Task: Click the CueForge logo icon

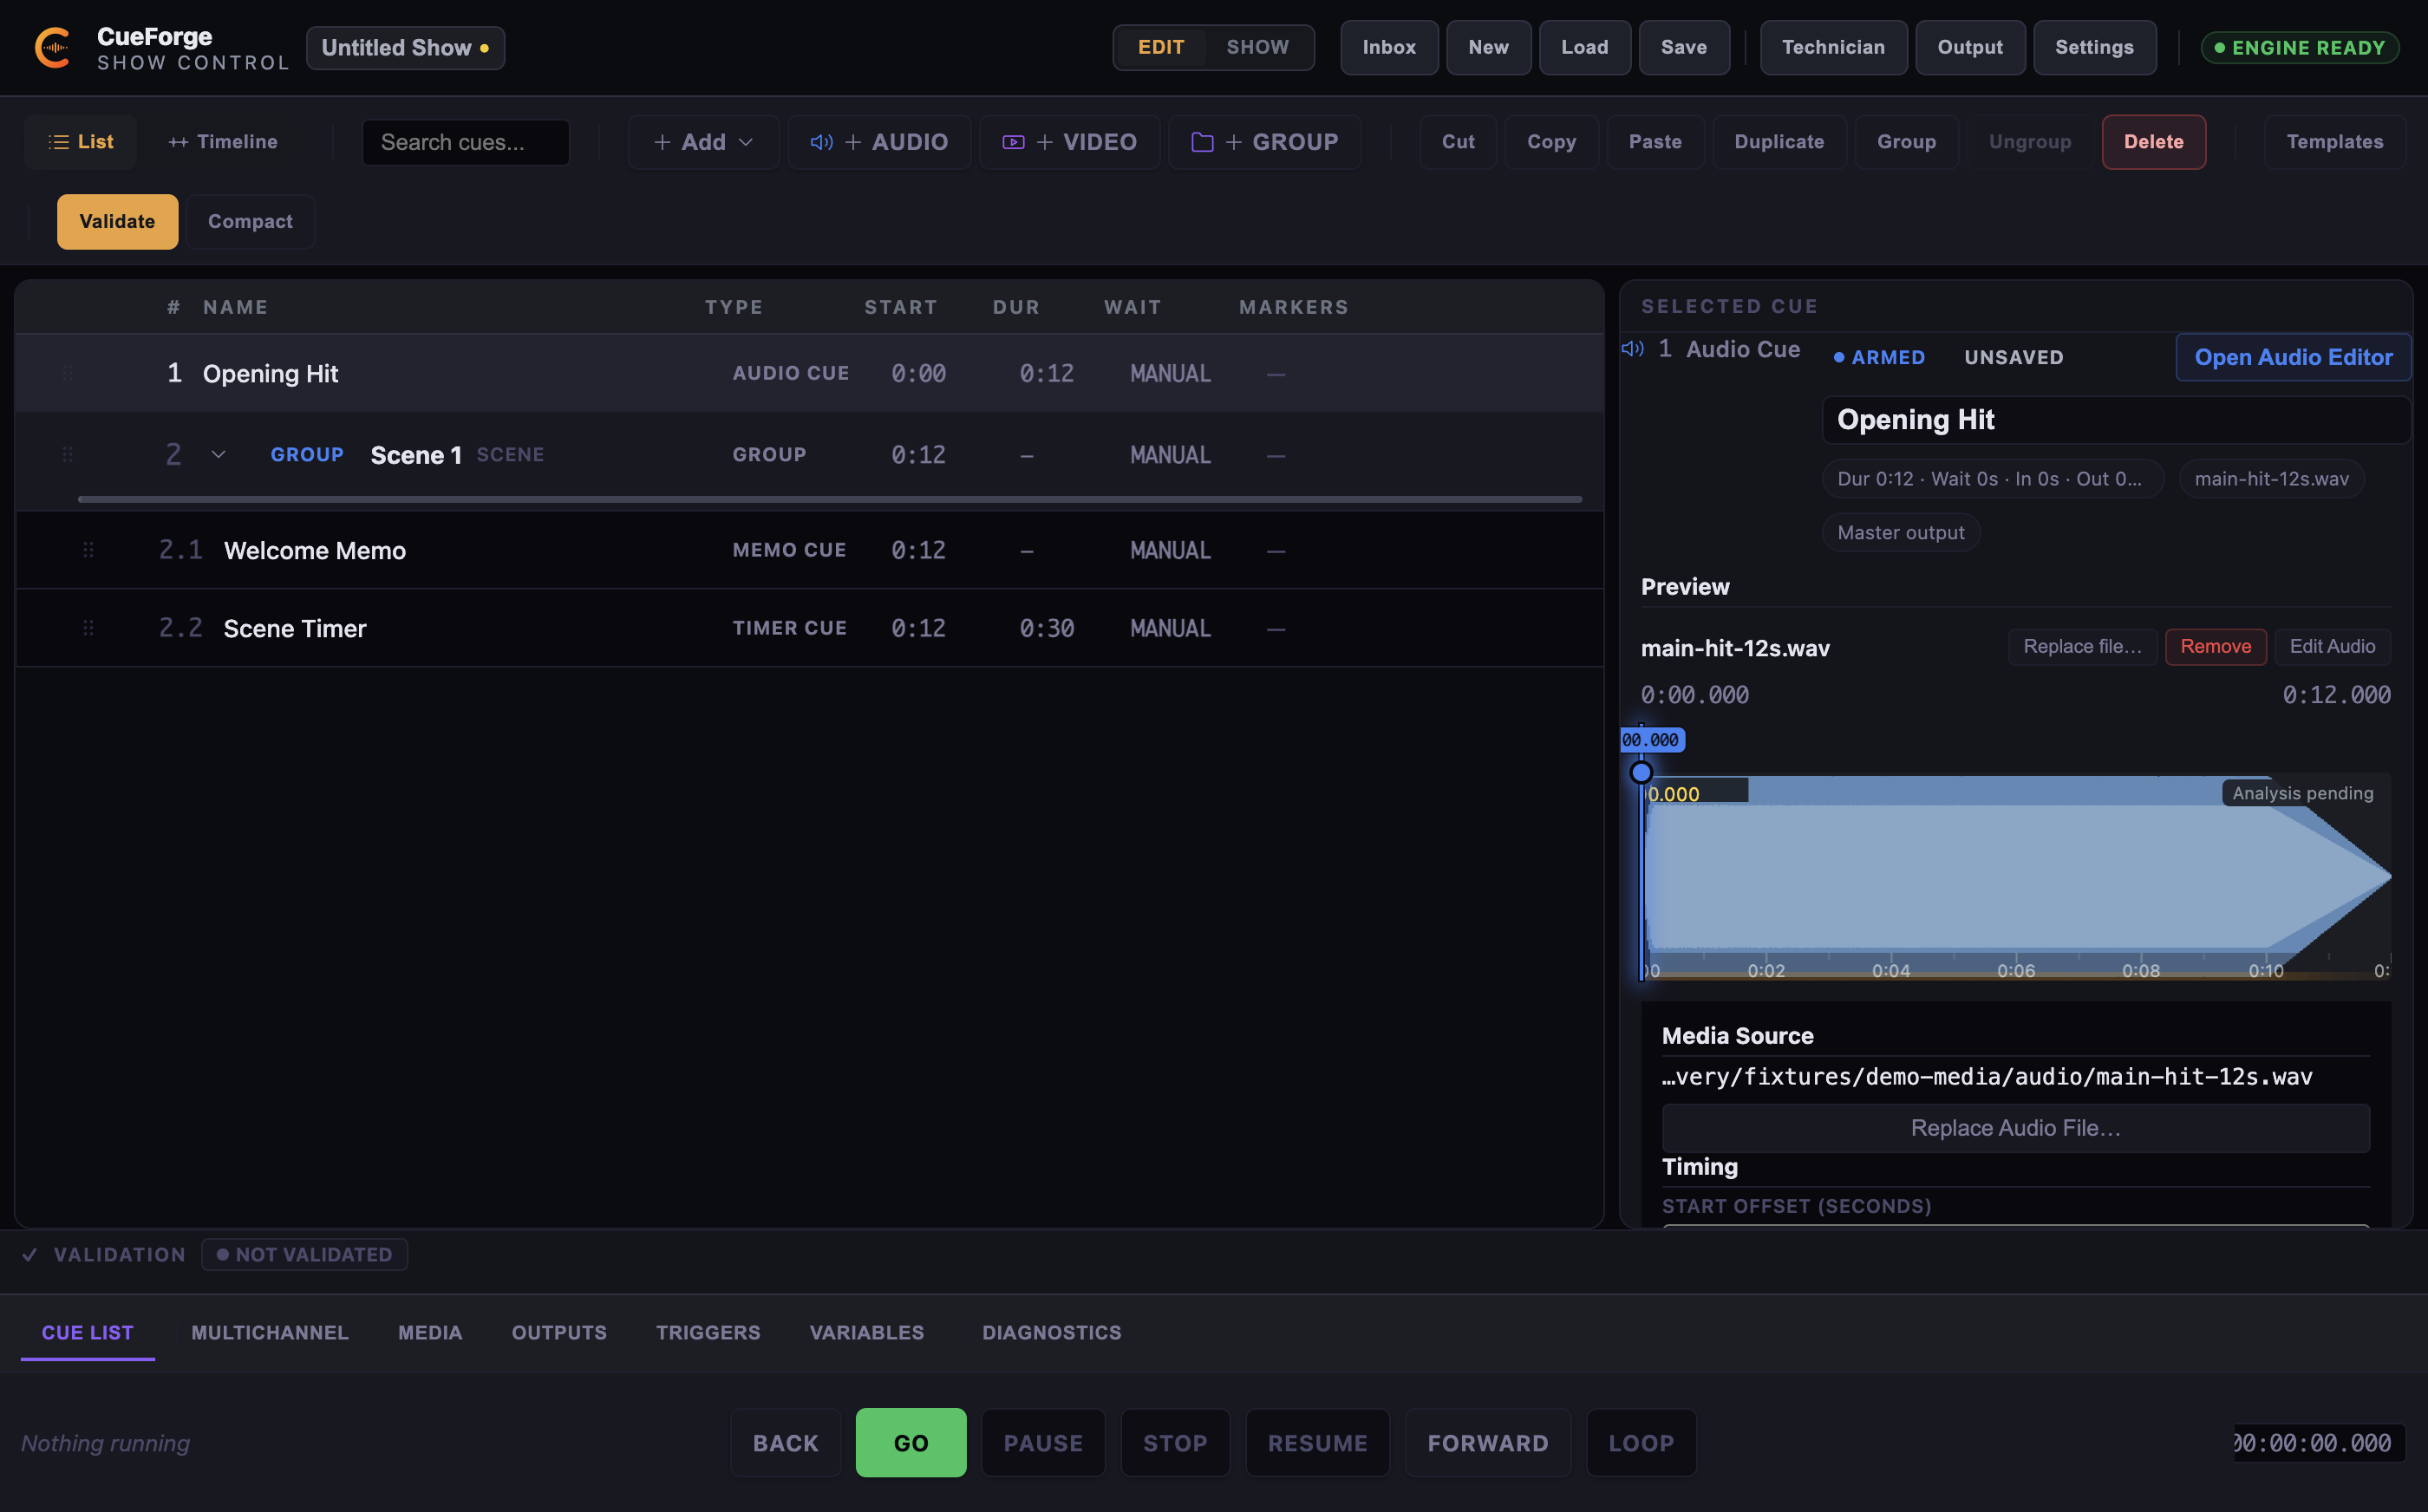Action: (x=52, y=47)
